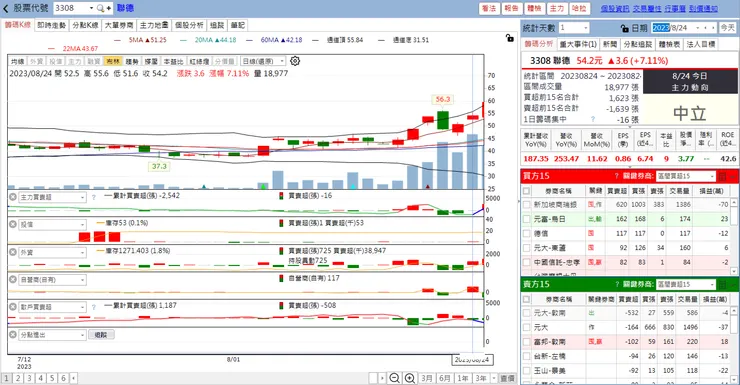Zoom out the chart with minus magnifier
This screenshot has width=740, height=385.
(395, 378)
